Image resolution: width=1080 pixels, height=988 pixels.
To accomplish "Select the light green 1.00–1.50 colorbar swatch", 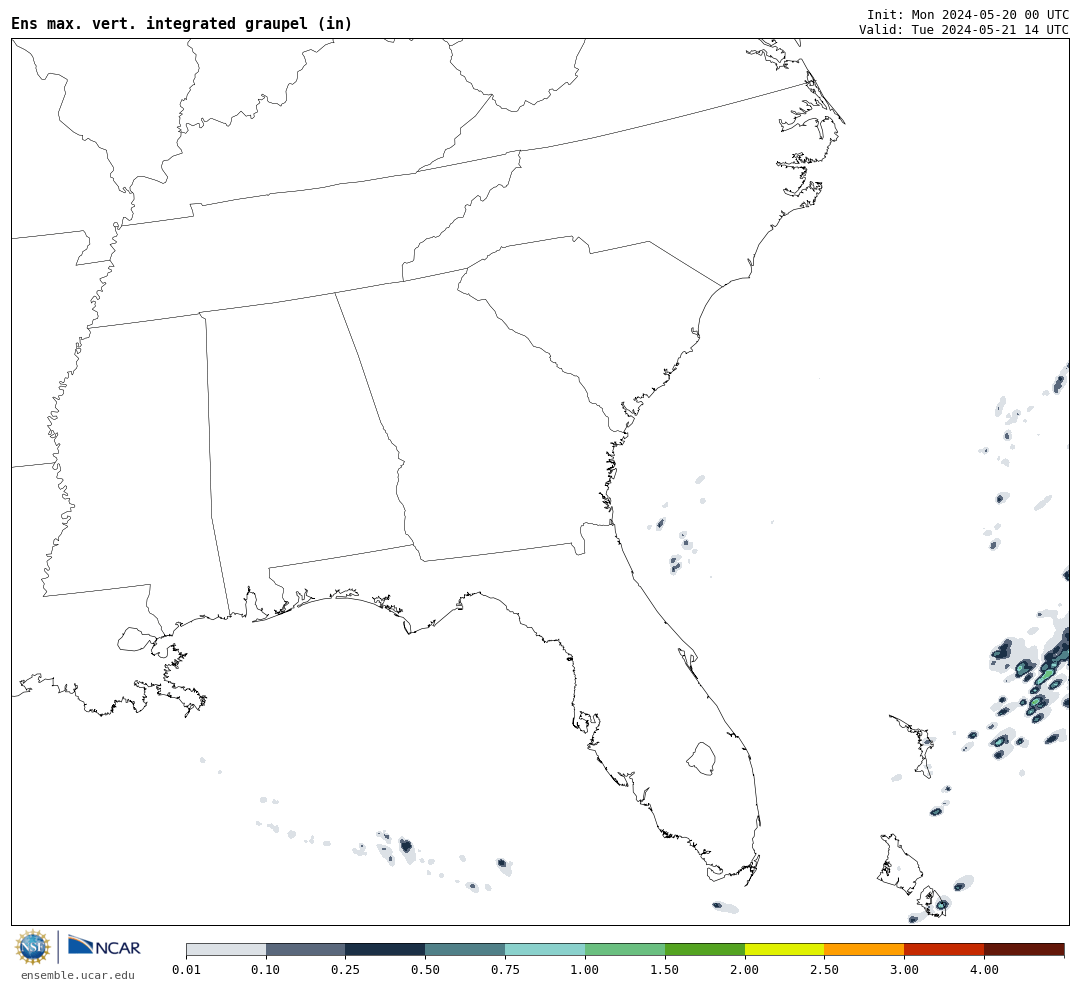I will pyautogui.click(x=625, y=949).
